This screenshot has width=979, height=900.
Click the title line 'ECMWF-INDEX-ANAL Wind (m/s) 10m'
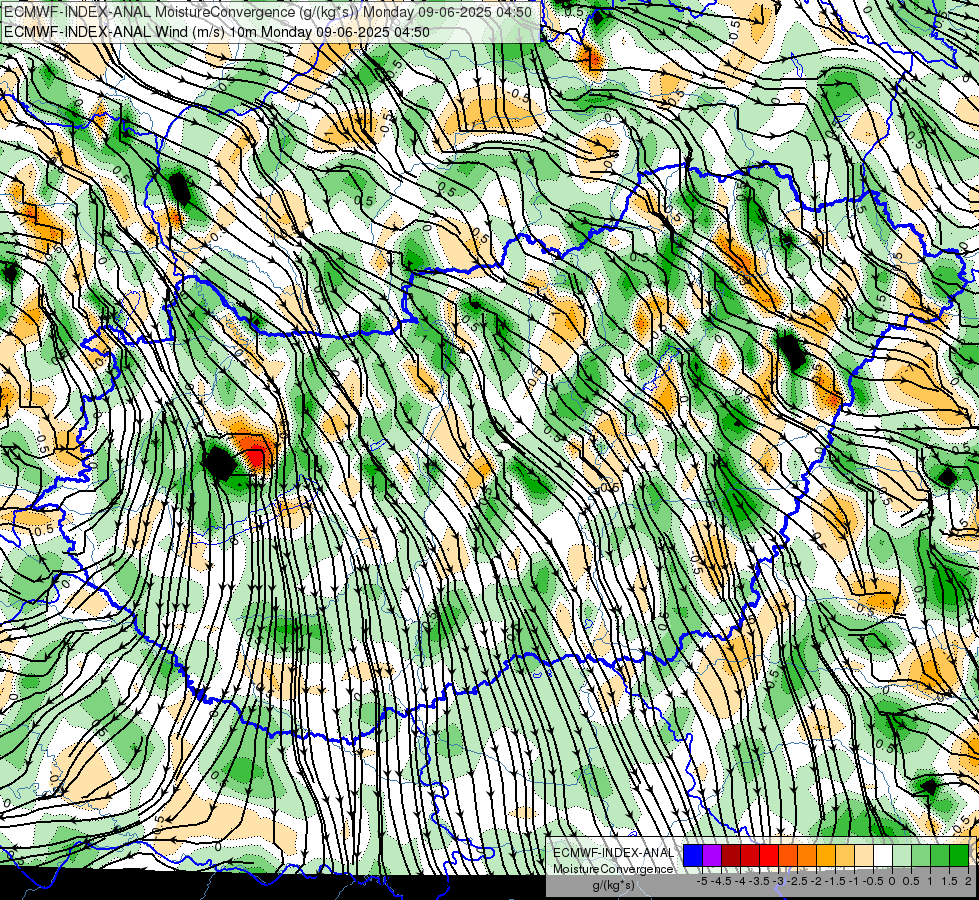(x=130, y=31)
